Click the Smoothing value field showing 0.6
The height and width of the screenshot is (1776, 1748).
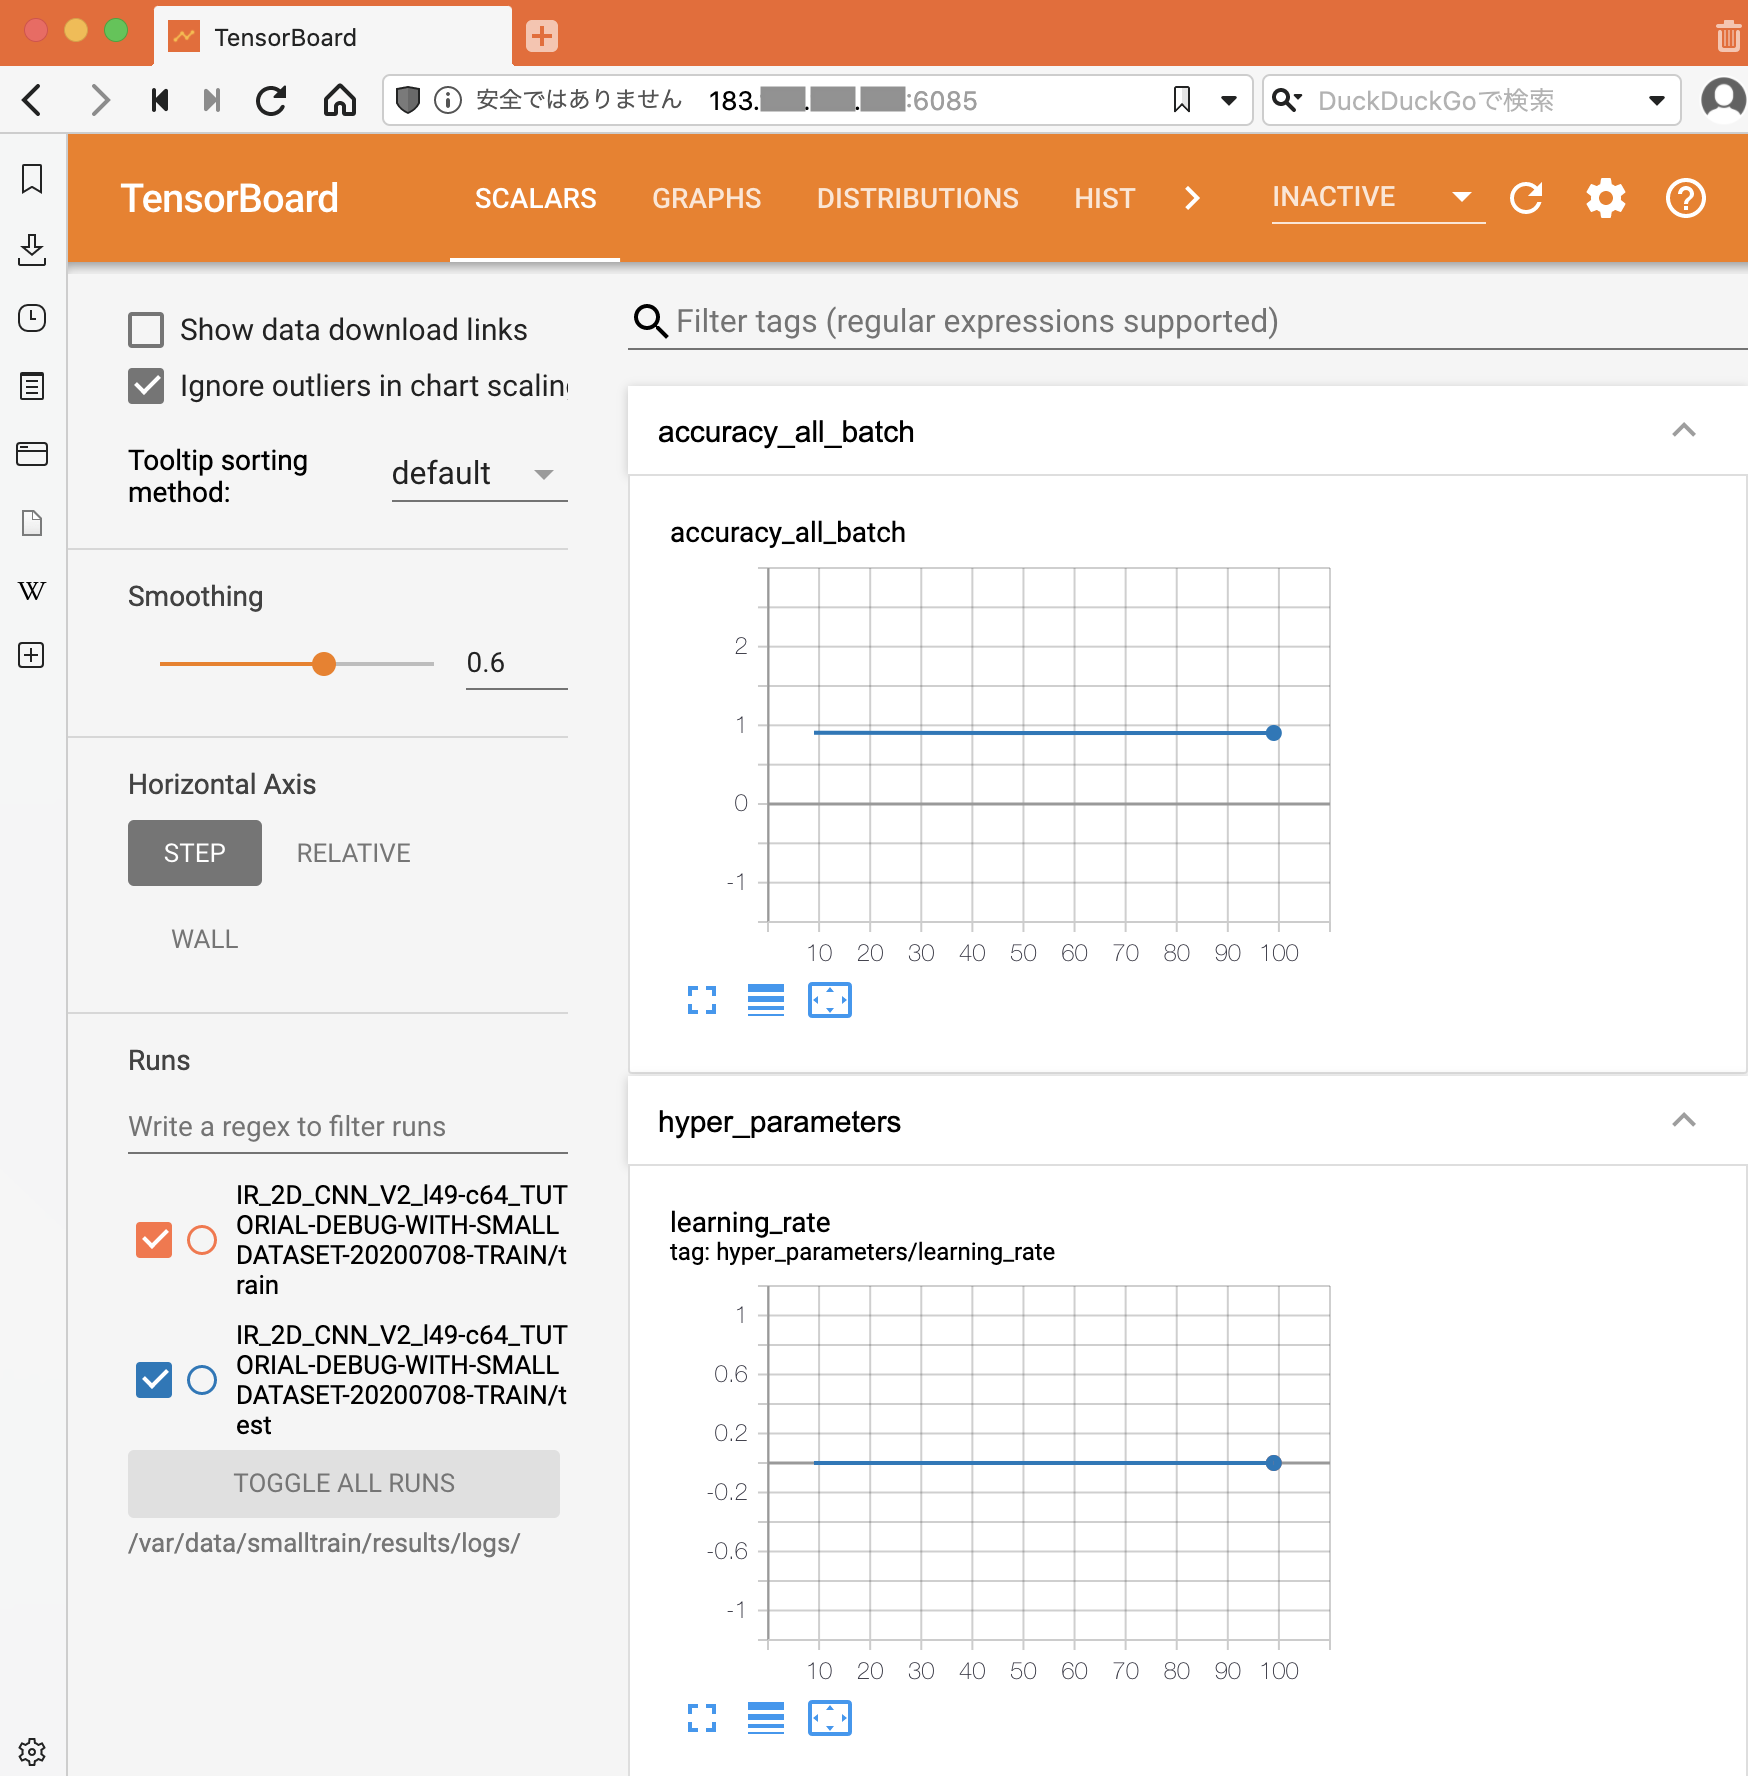tap(516, 663)
